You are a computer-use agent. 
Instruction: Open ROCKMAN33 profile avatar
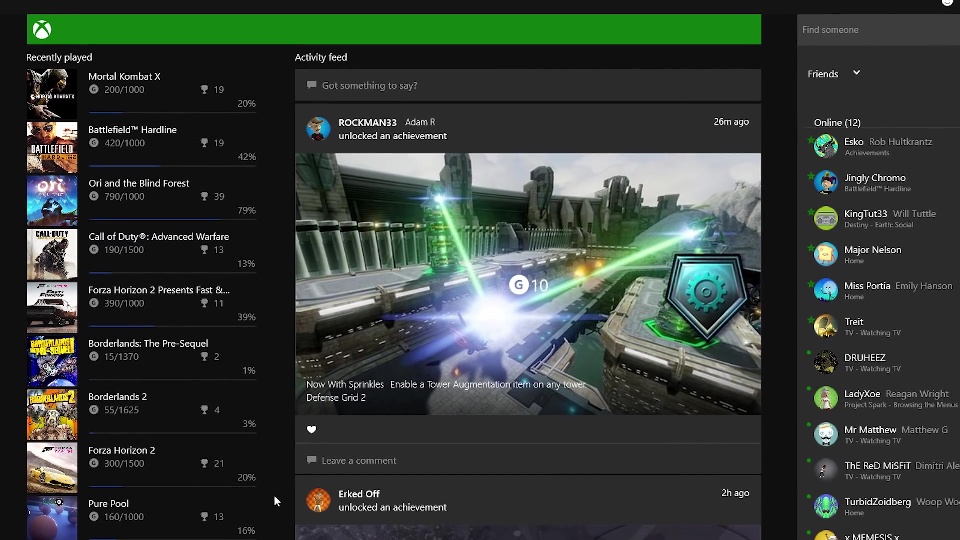318,129
